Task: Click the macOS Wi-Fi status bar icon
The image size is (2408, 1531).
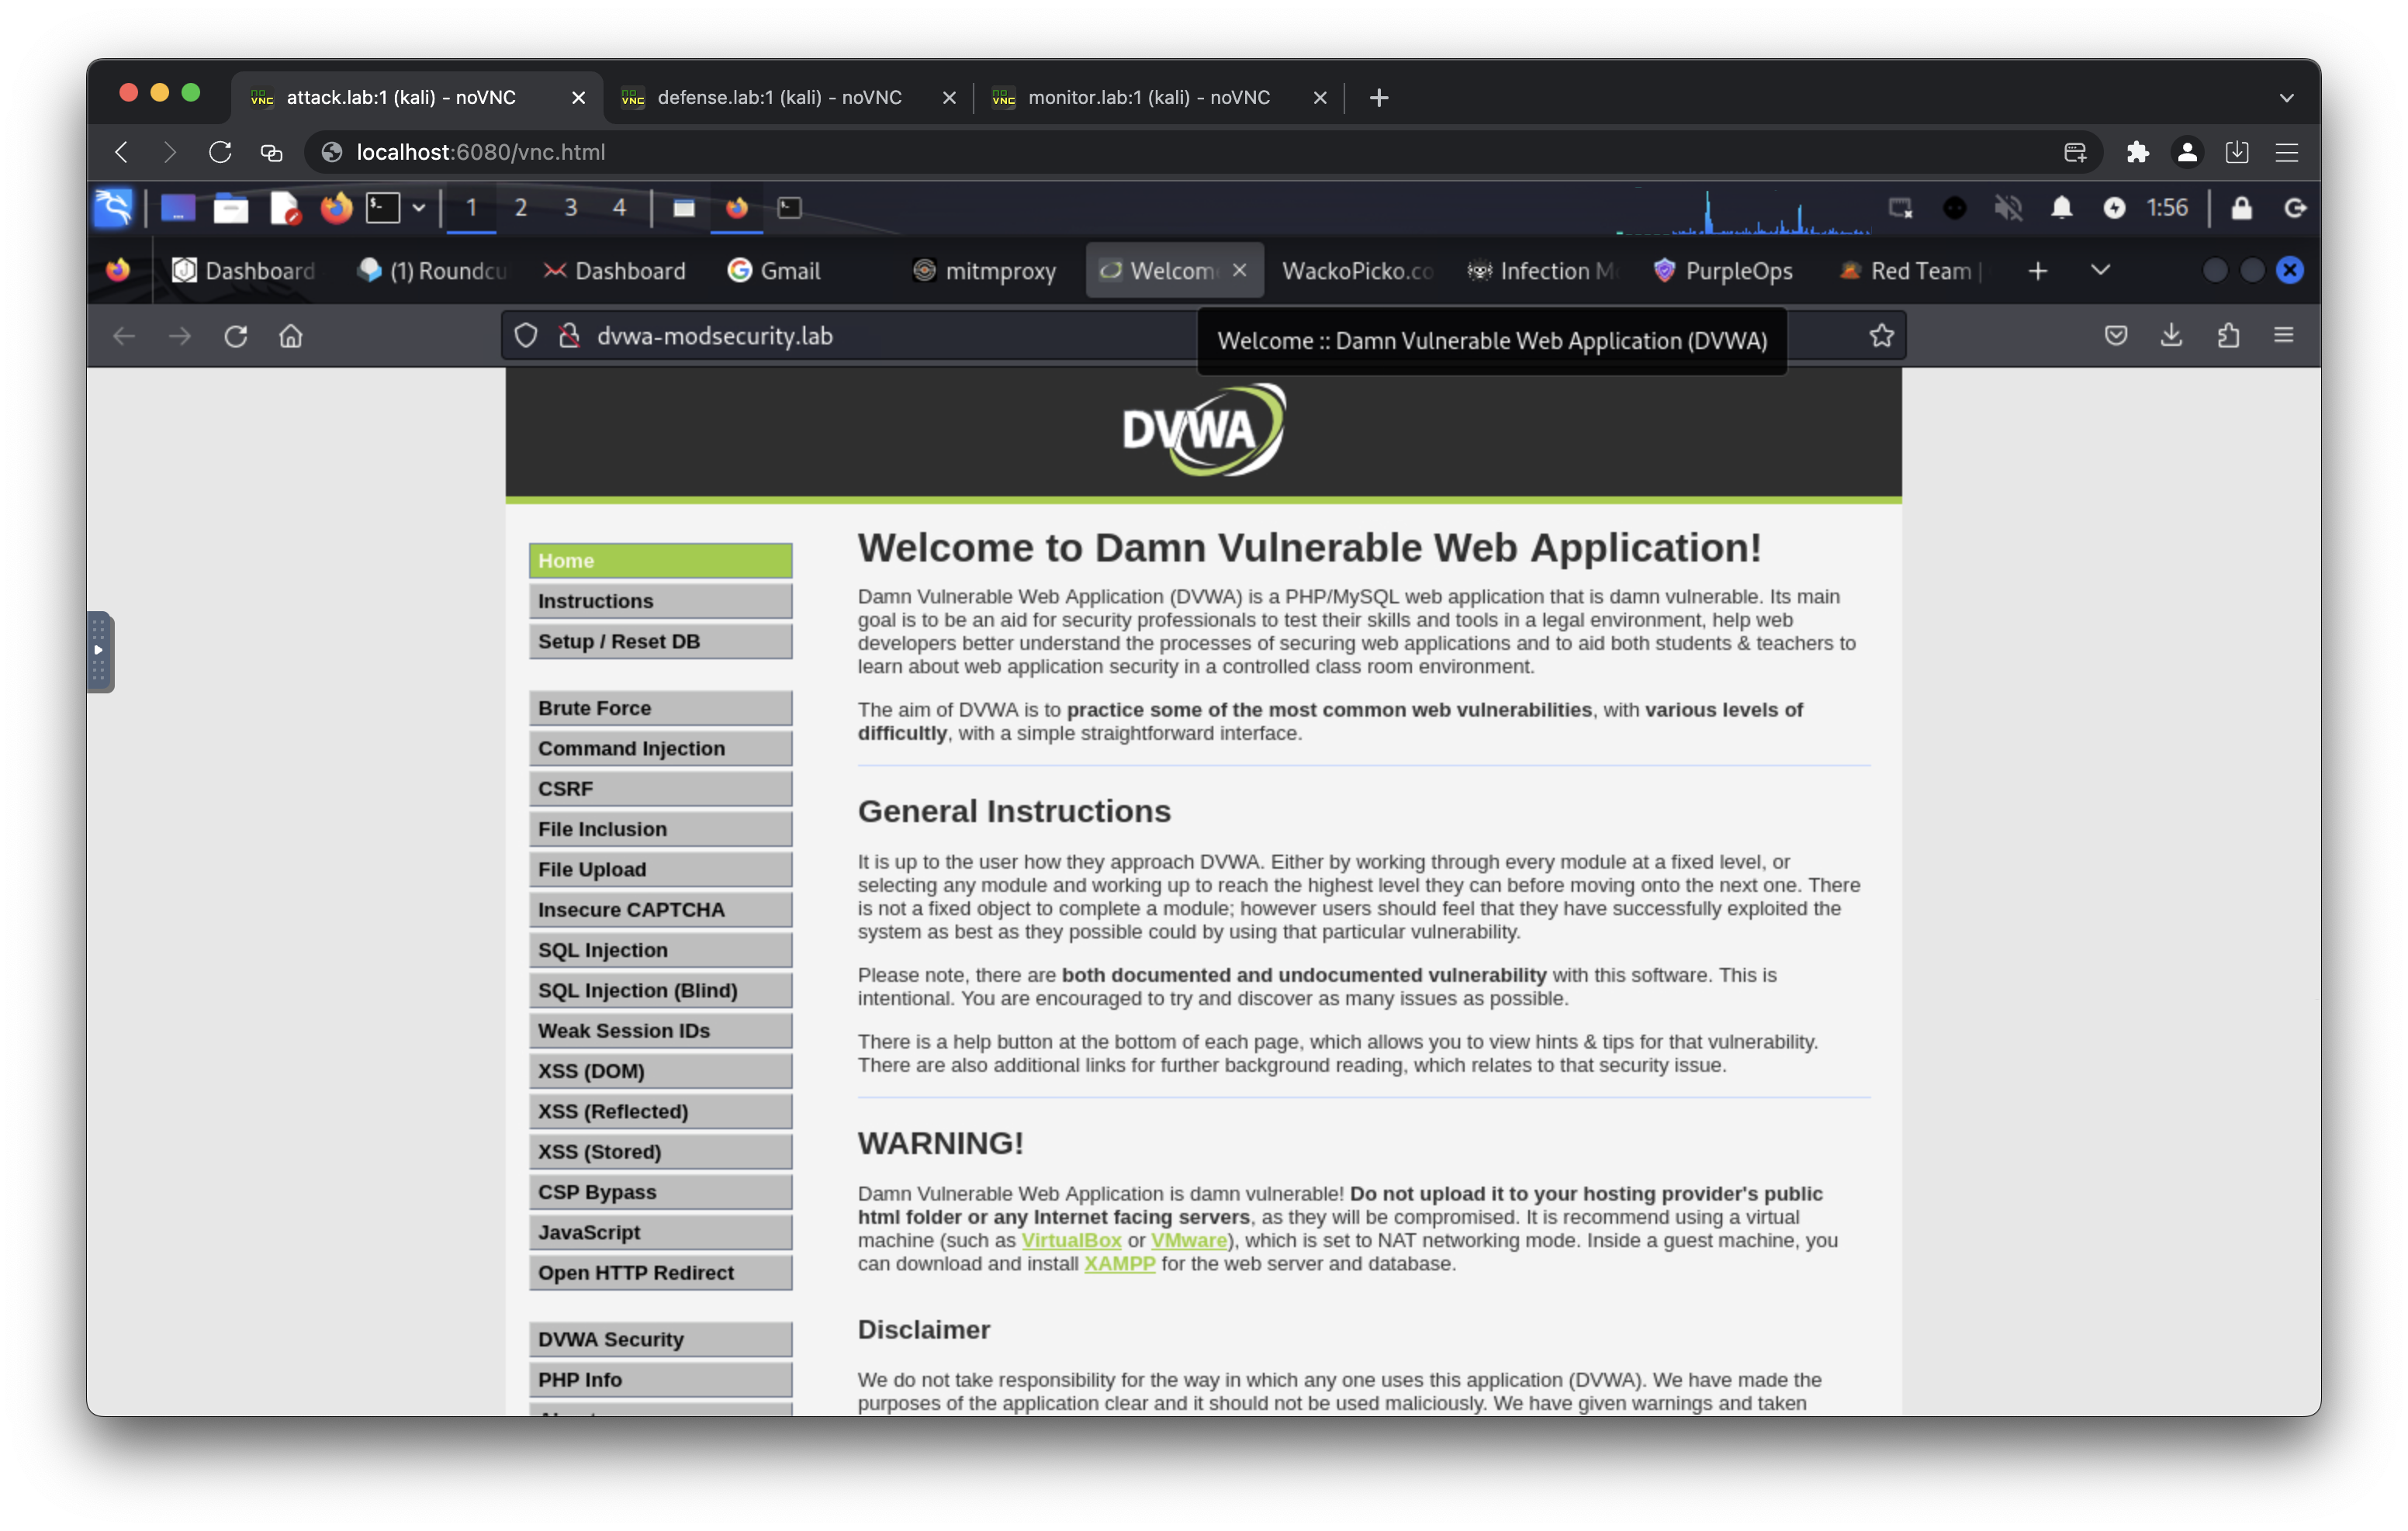Action: click(x=1899, y=209)
